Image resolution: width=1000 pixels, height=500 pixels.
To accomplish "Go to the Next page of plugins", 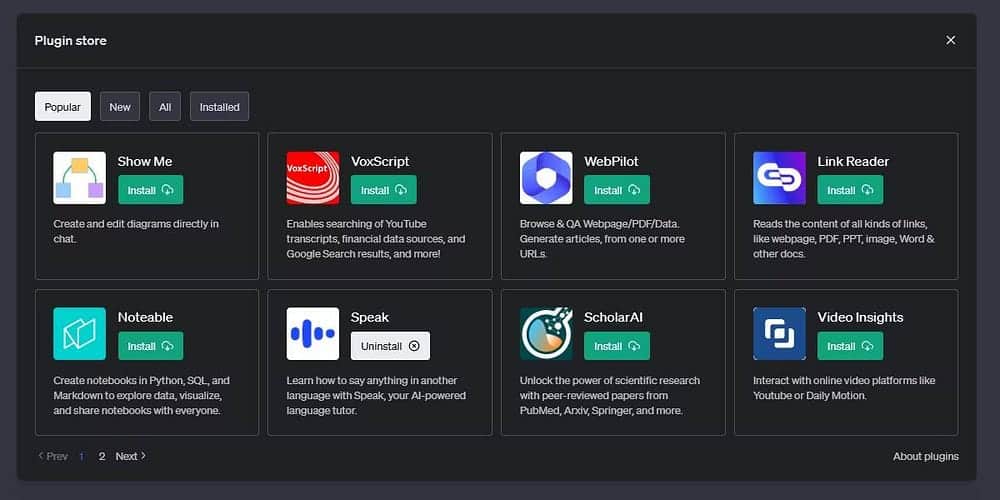I will coord(130,456).
